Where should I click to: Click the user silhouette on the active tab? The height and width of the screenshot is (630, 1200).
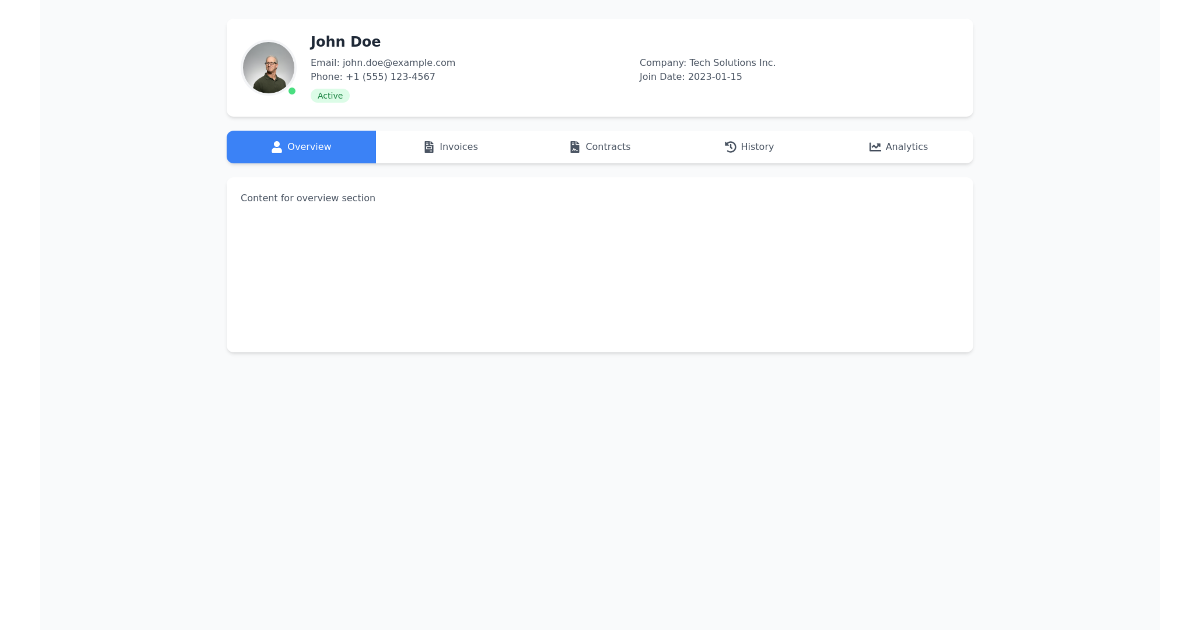(275, 146)
